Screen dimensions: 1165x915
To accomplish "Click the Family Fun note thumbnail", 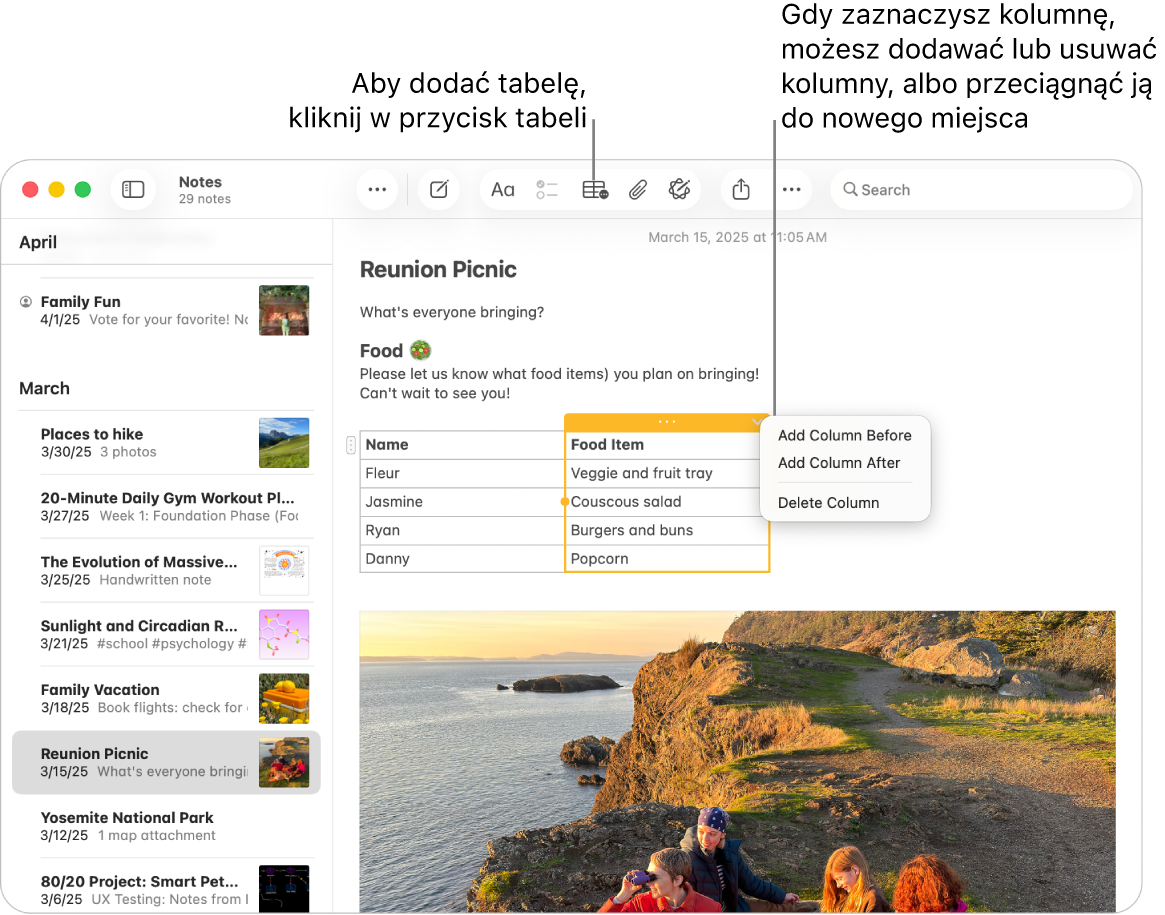I will click(x=284, y=310).
